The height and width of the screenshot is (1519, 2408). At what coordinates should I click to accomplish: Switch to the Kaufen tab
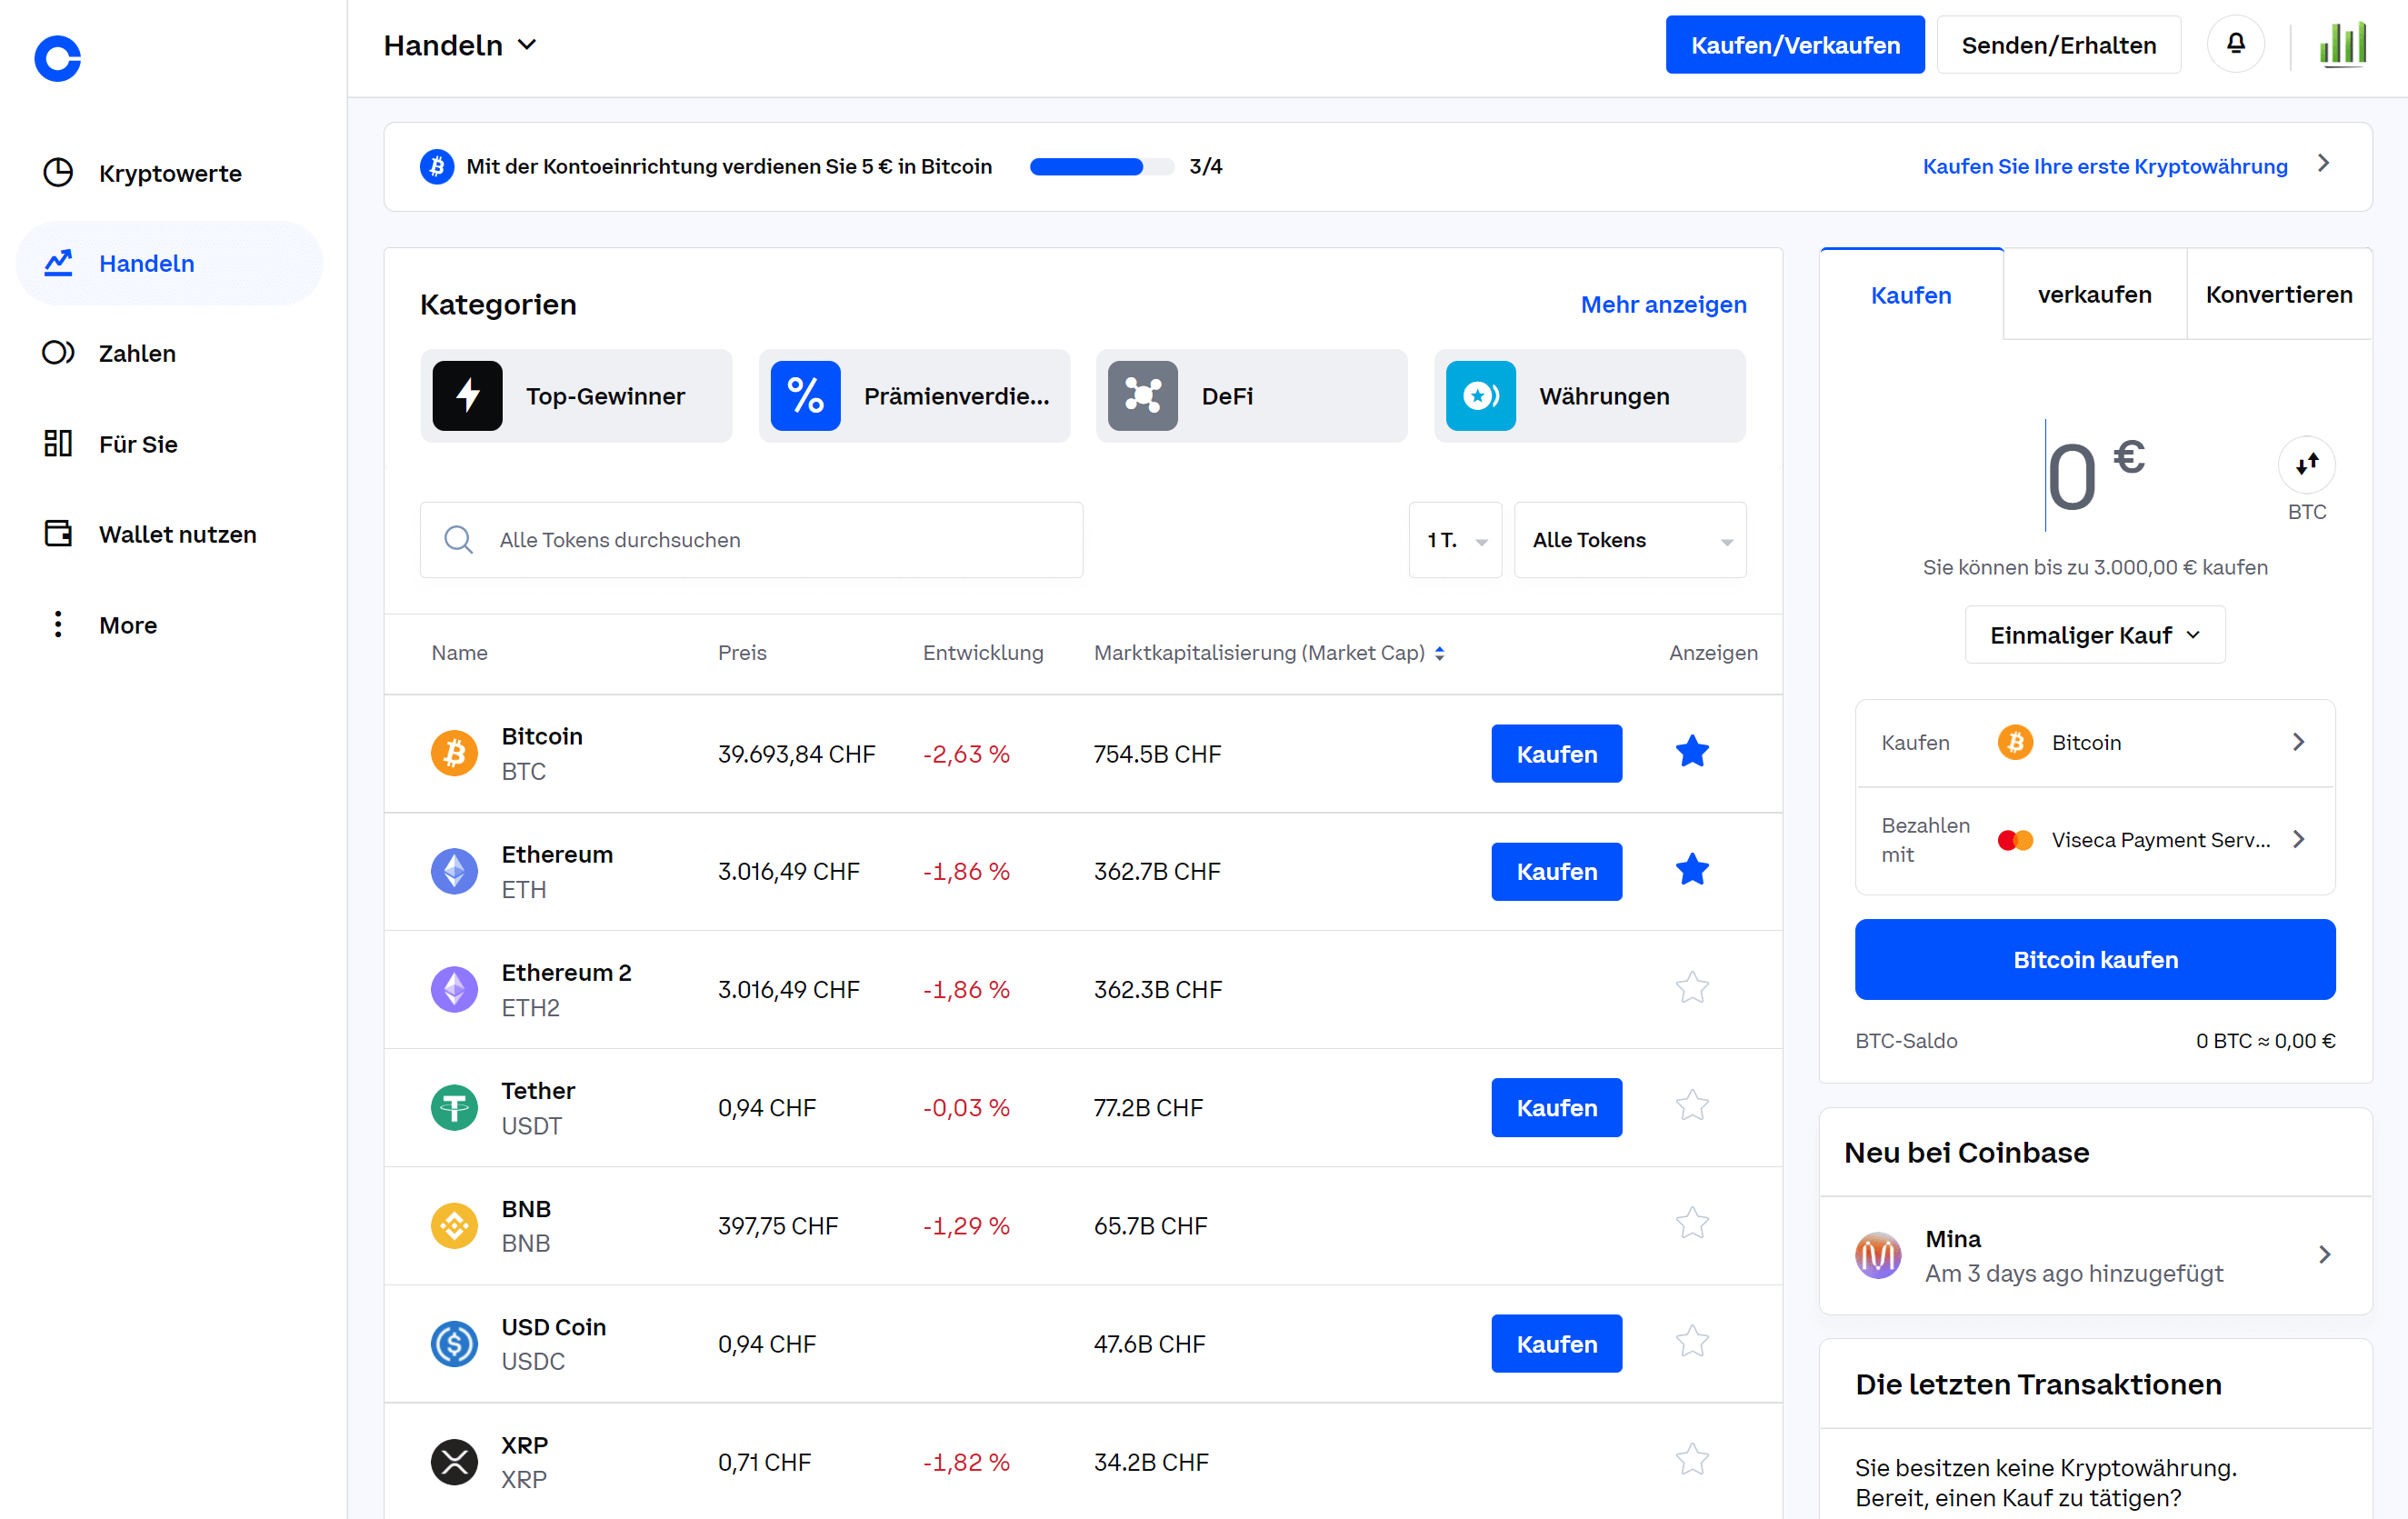point(1911,295)
